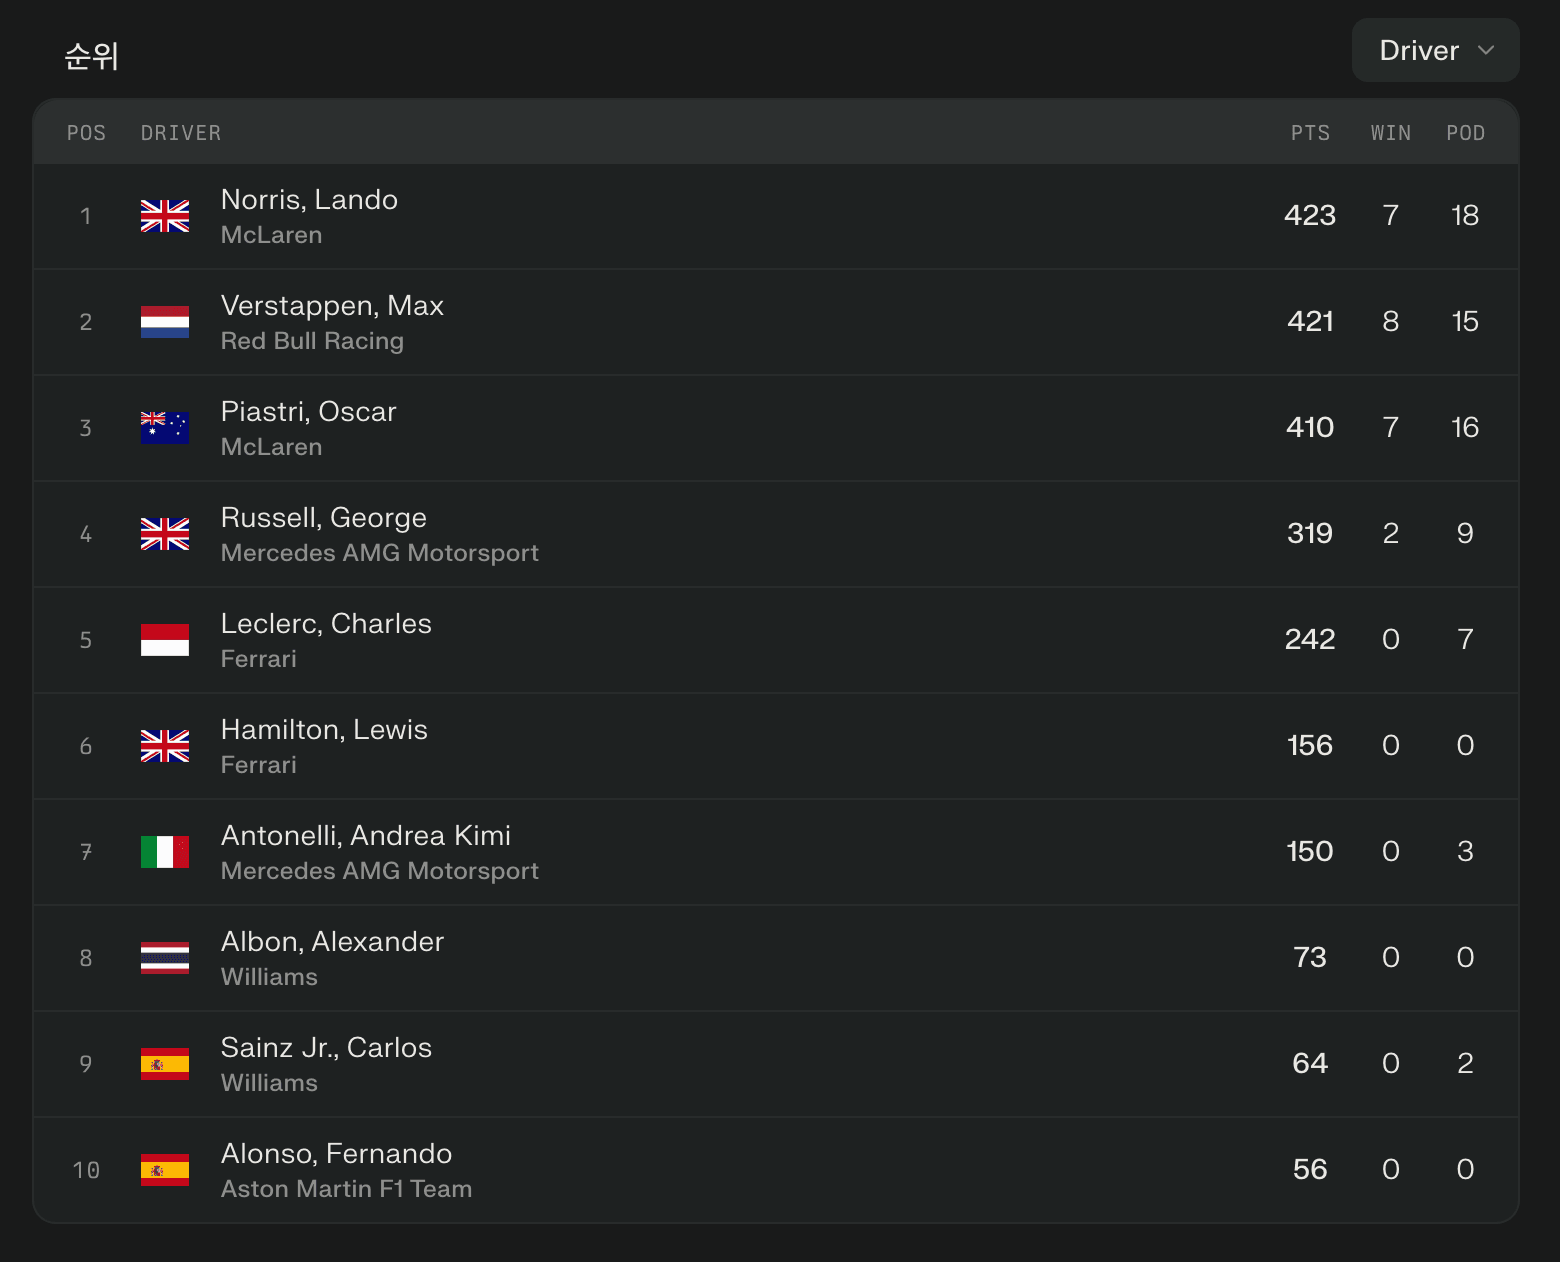Select the Red Bull Racing team name
The width and height of the screenshot is (1560, 1262).
(312, 341)
